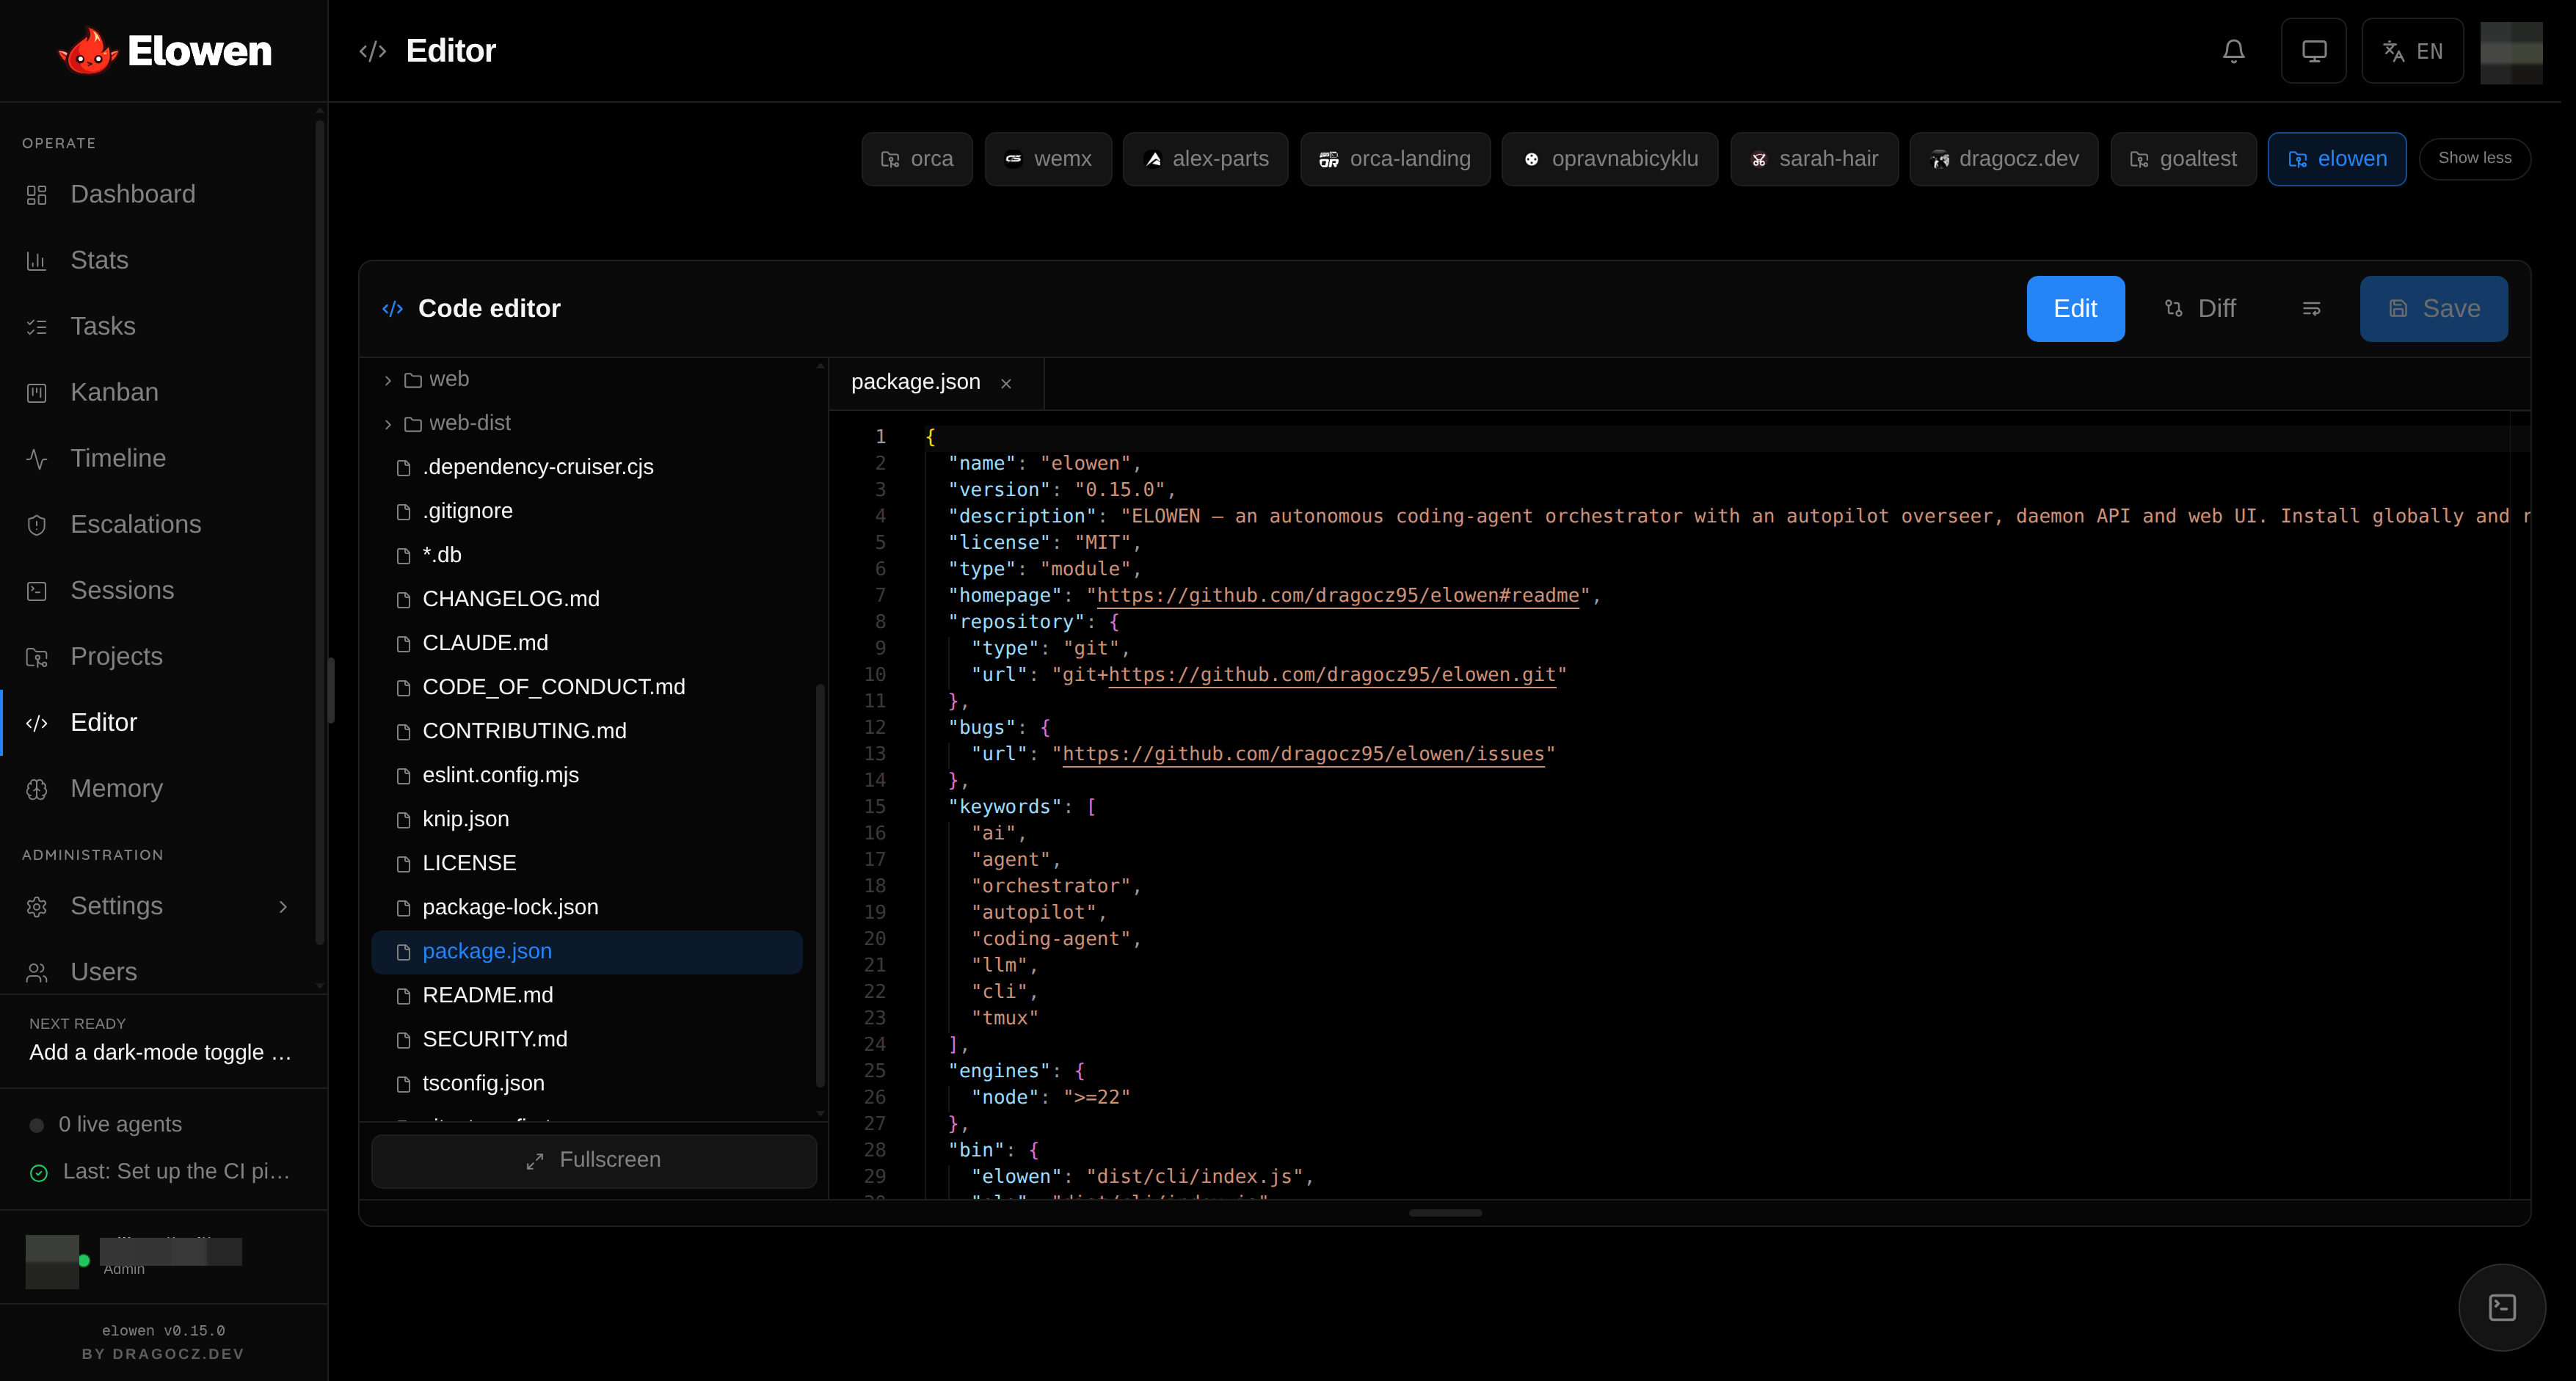Select package.json in file tree
The image size is (2576, 1381).
(587, 952)
